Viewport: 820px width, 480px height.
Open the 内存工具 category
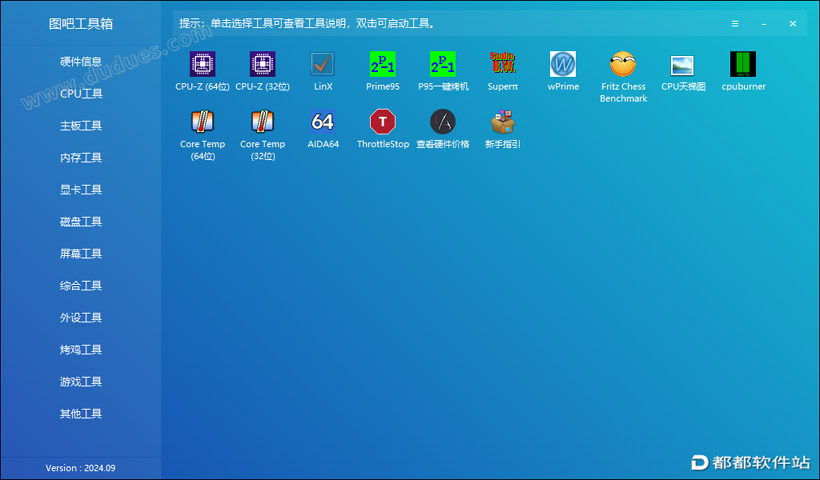click(x=81, y=157)
